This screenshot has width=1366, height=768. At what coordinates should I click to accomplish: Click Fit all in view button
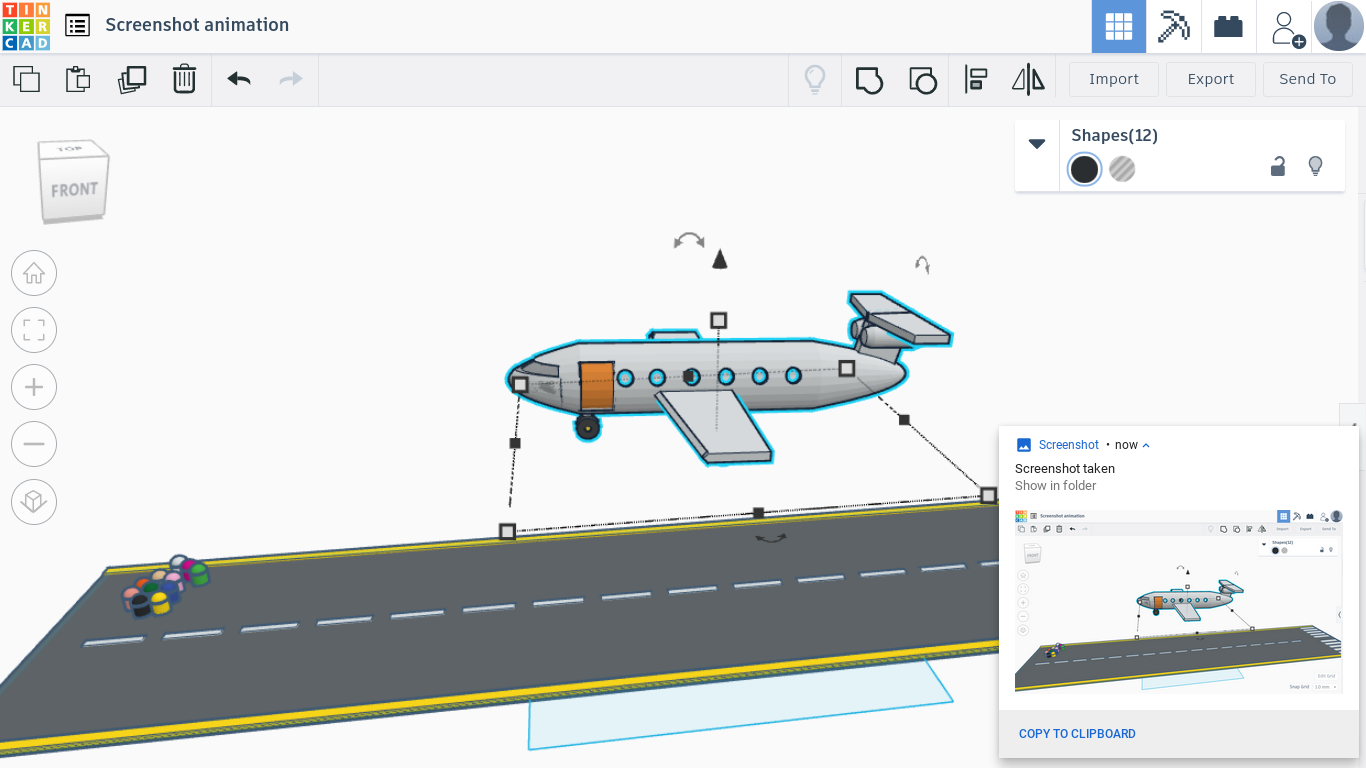click(34, 330)
